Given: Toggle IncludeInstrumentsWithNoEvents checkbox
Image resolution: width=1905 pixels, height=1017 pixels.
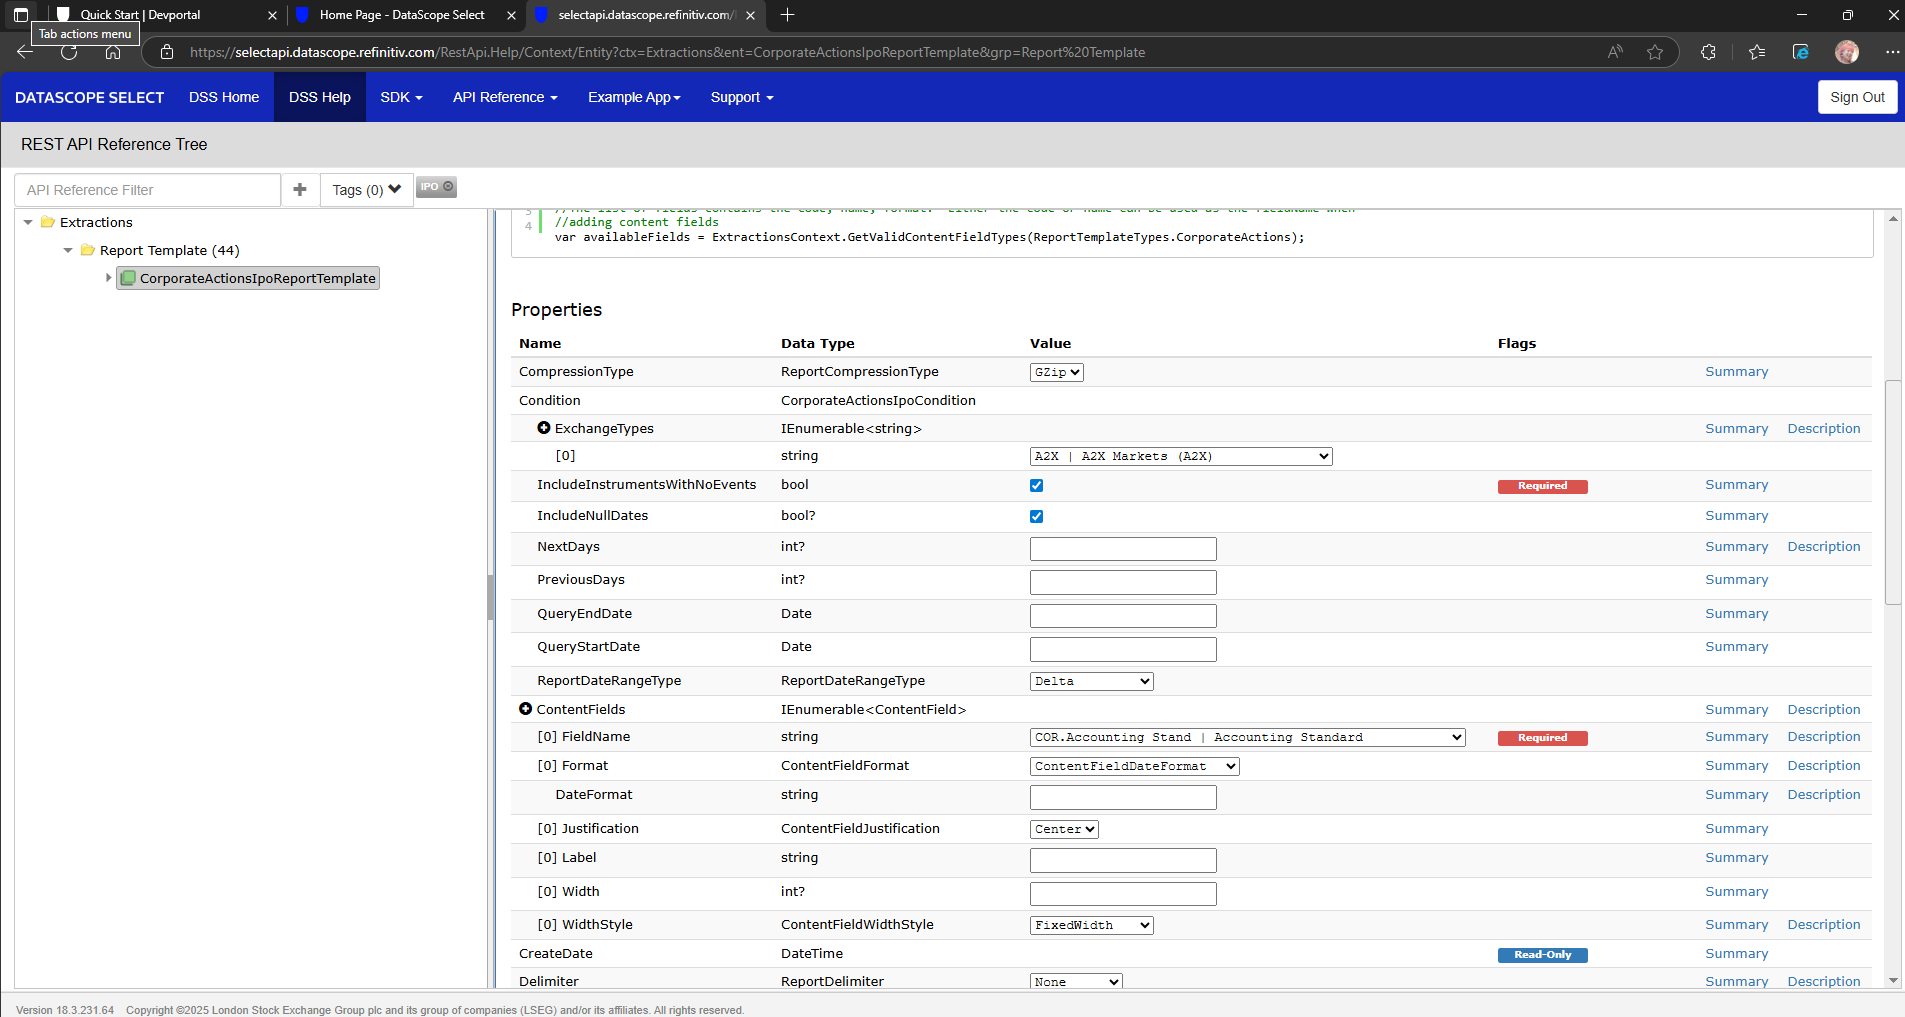Looking at the screenshot, I should (1036, 485).
